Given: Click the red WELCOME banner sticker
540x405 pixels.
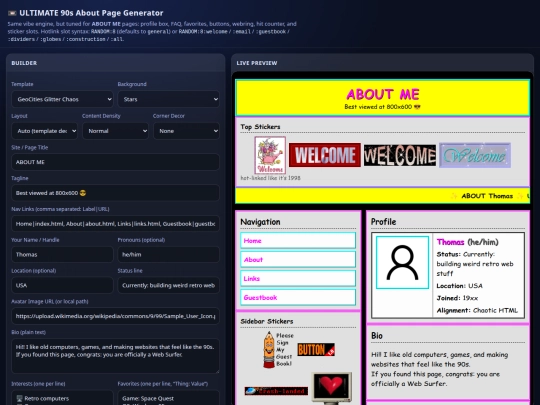Looking at the screenshot, I should click(325, 155).
